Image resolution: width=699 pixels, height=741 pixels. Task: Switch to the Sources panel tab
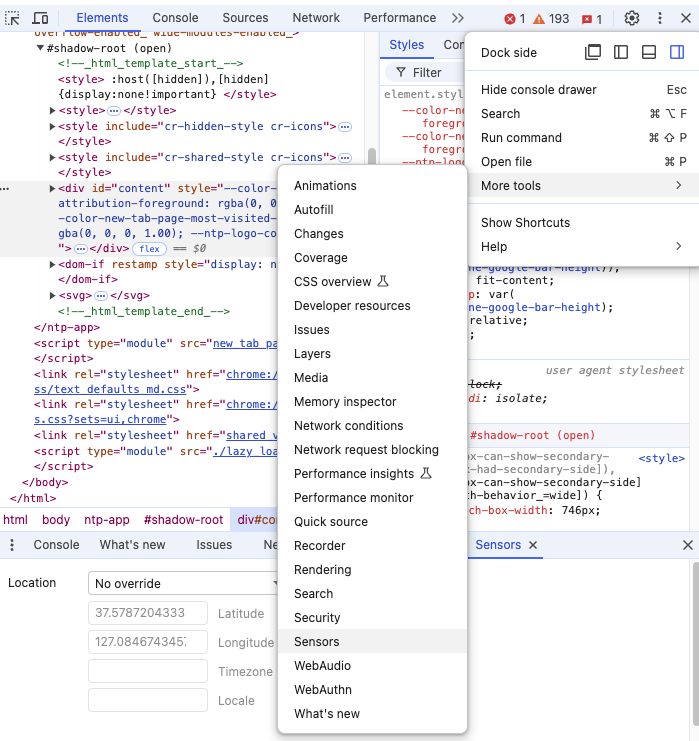(245, 18)
